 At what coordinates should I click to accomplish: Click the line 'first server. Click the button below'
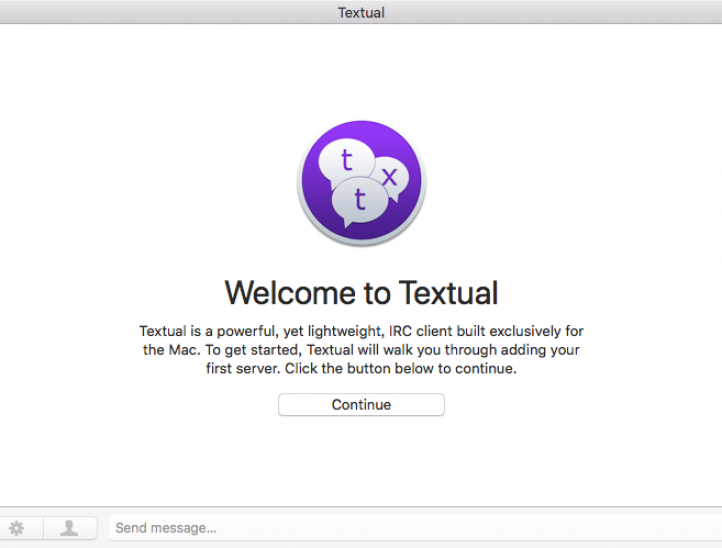click(361, 368)
